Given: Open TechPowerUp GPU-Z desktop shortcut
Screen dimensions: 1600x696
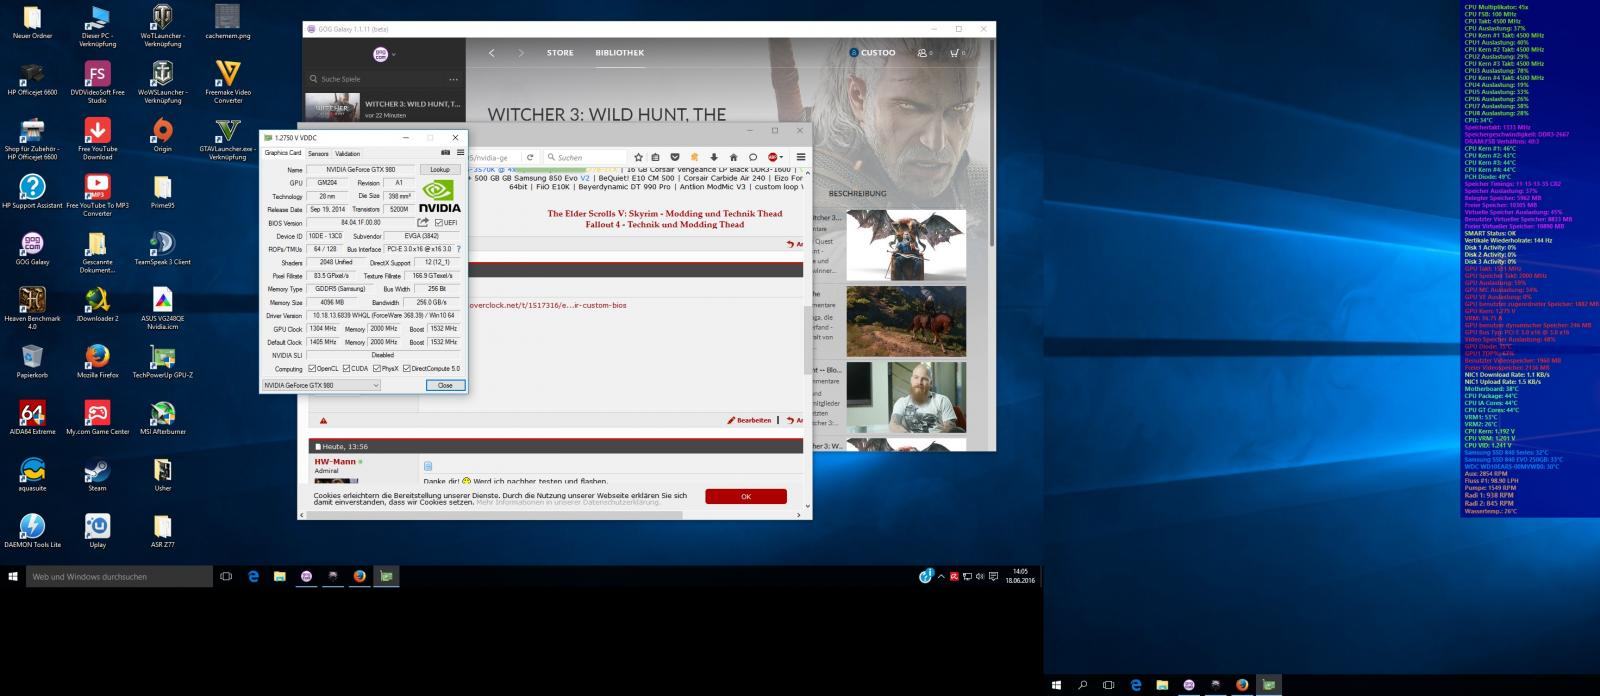Looking at the screenshot, I should [x=162, y=360].
